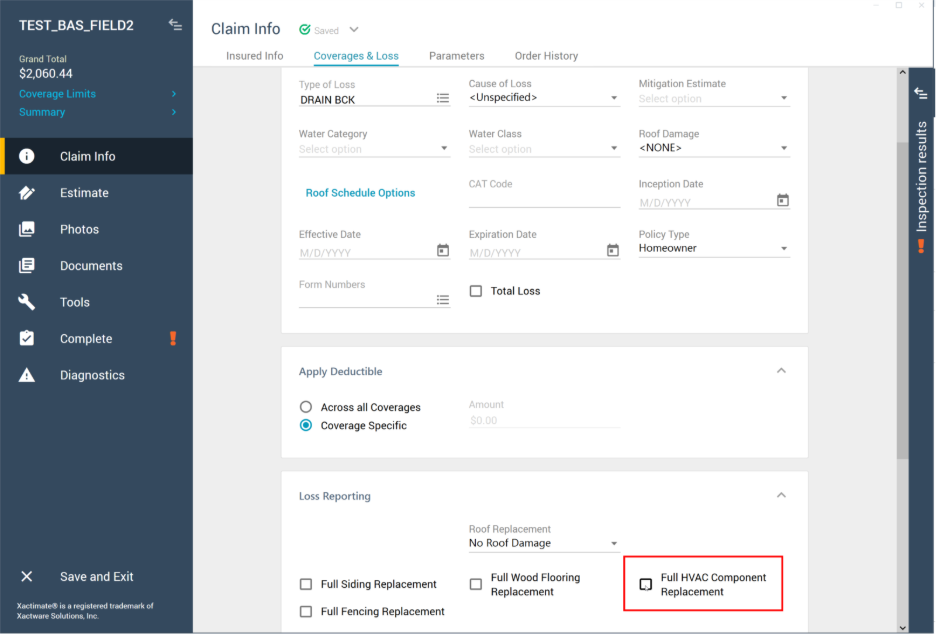Check the Total Loss checkbox
The image size is (936, 634).
coord(476,291)
